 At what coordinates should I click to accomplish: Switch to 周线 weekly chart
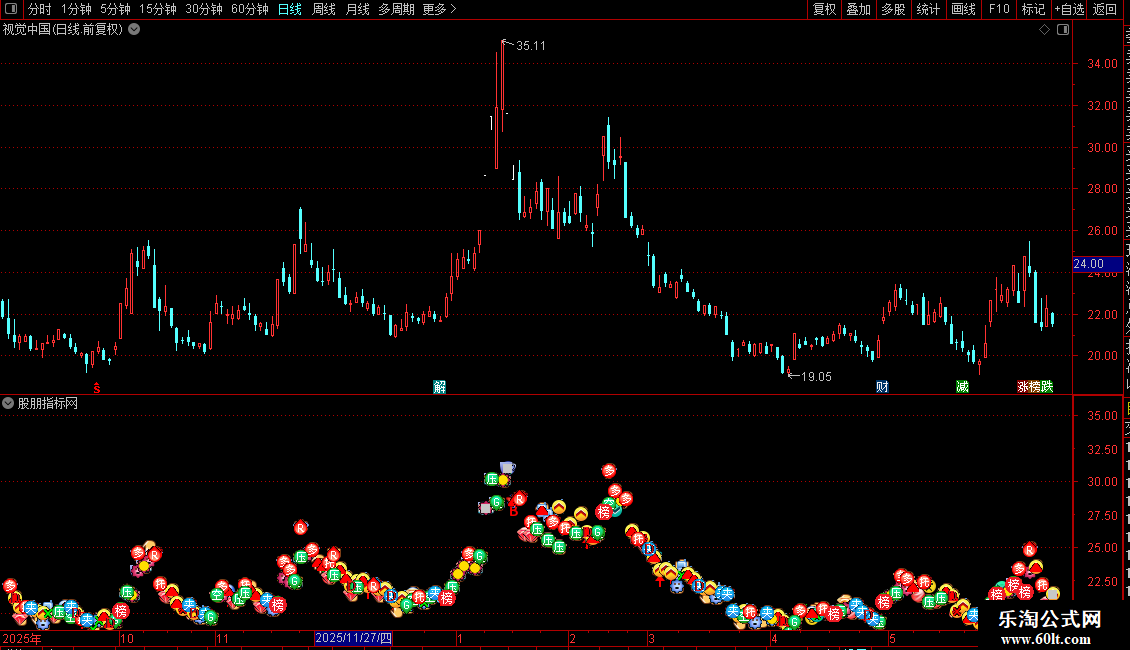click(x=324, y=9)
